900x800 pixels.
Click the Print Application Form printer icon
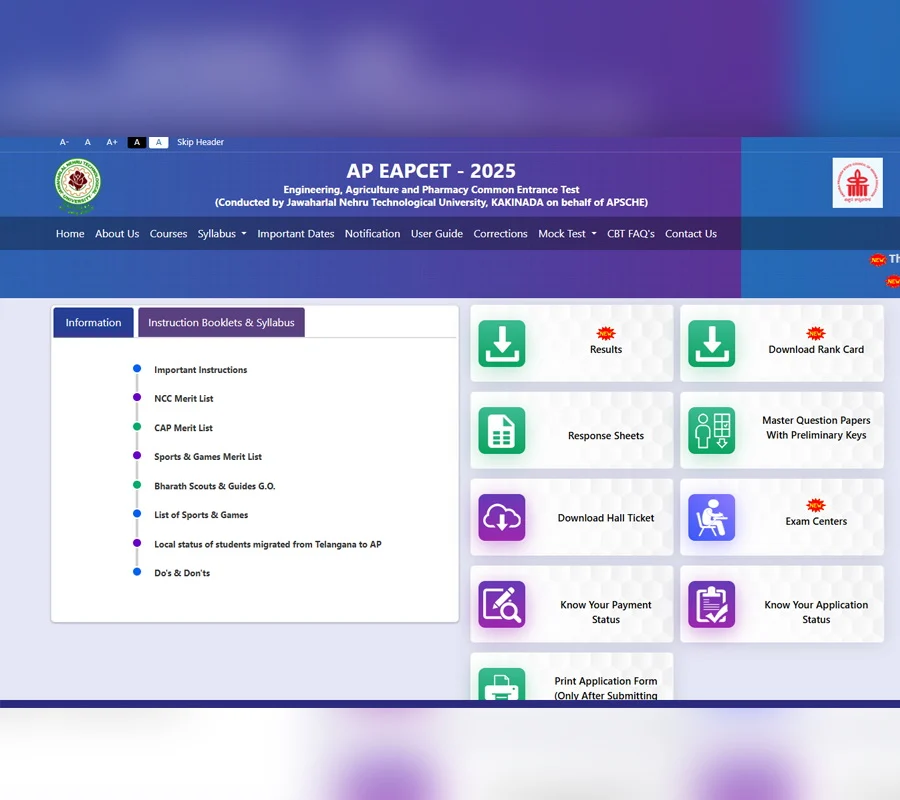[501, 686]
